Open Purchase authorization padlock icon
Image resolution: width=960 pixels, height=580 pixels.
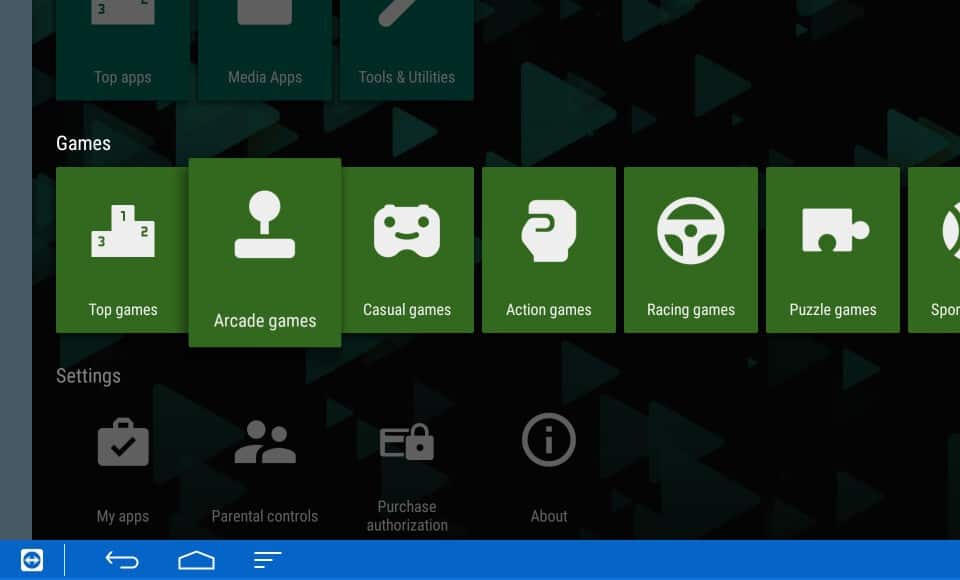[407, 440]
